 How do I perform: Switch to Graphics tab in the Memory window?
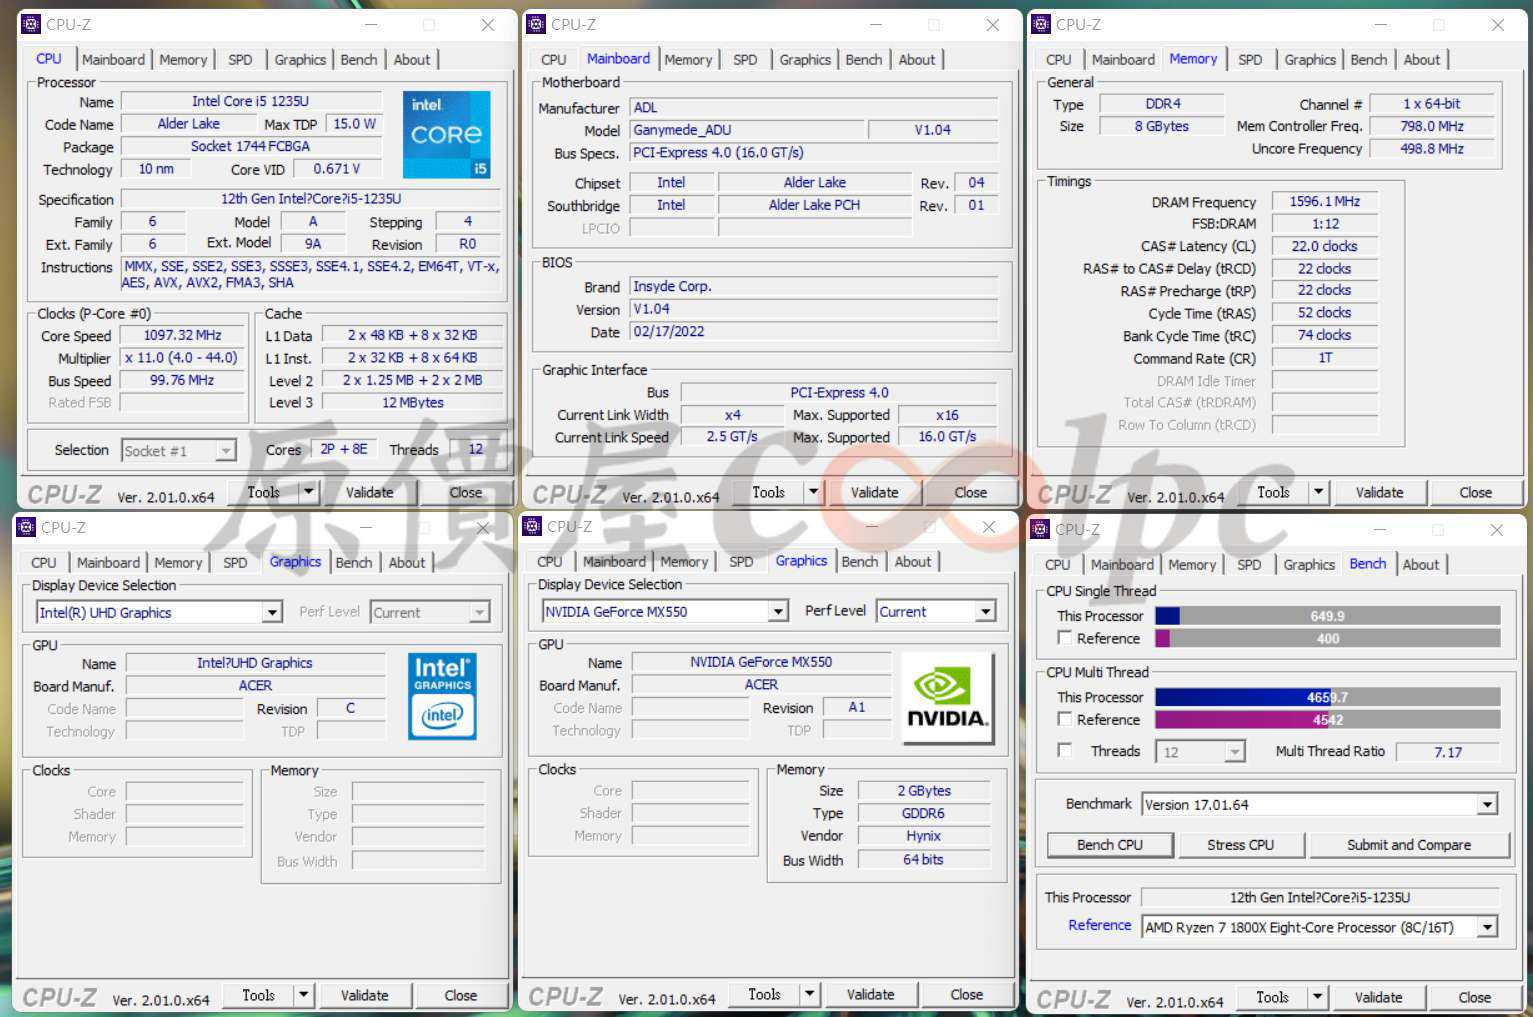pyautogui.click(x=1310, y=60)
